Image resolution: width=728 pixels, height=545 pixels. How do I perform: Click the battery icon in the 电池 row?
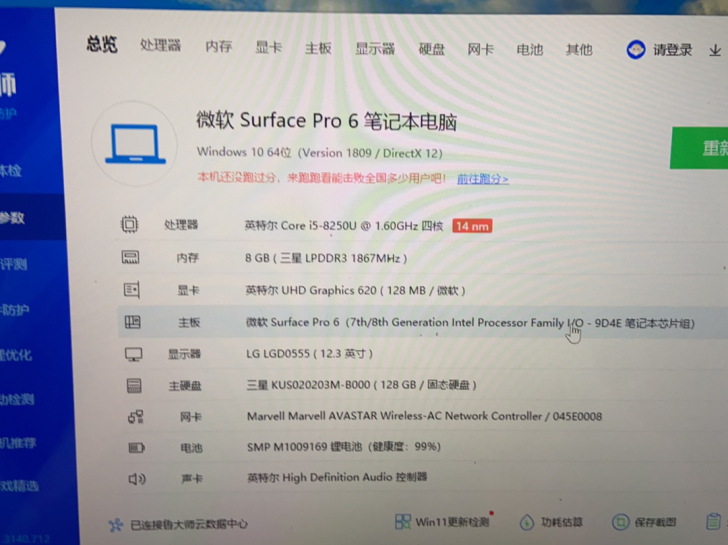point(136,448)
